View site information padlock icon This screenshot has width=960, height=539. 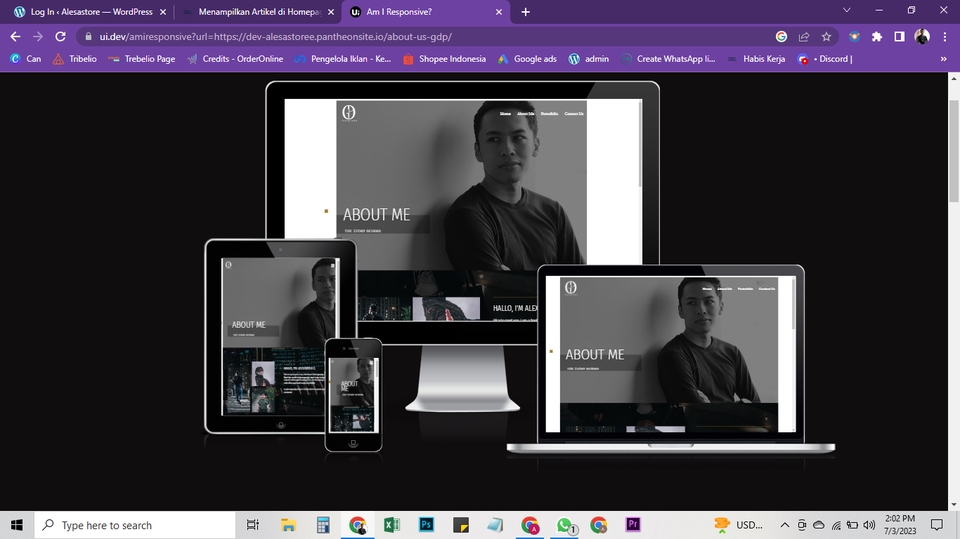pos(88,37)
